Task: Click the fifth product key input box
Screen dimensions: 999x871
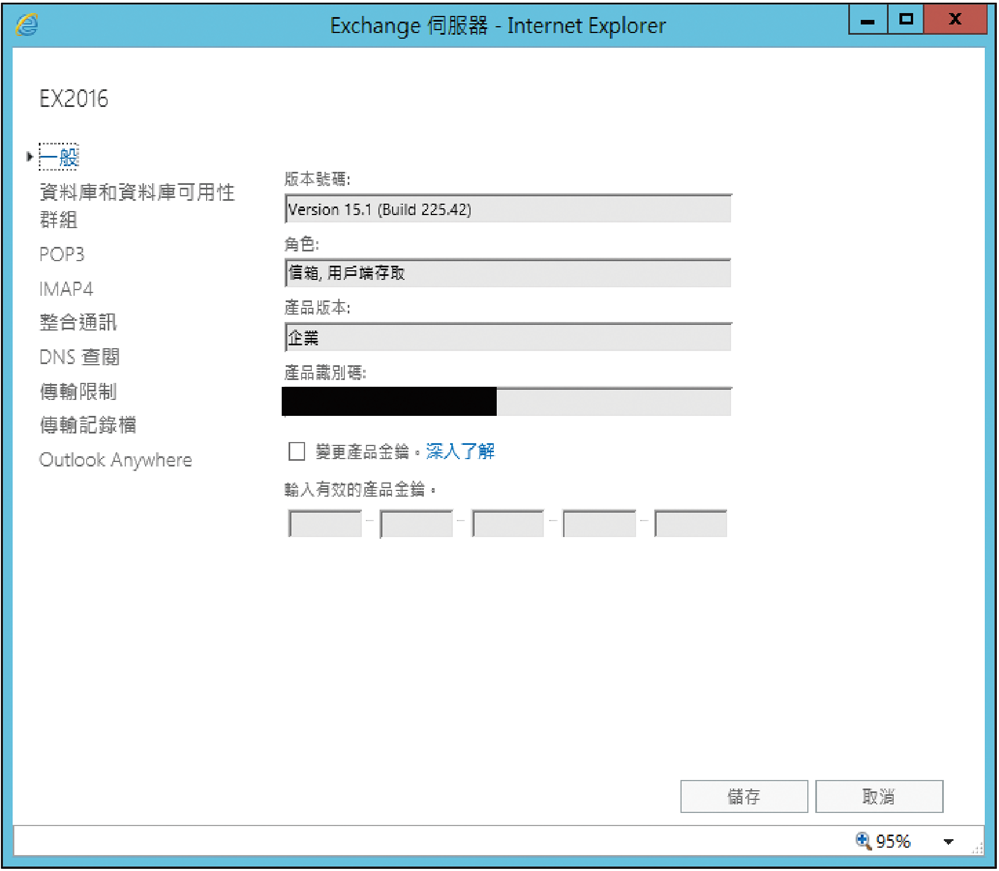Action: 691,524
